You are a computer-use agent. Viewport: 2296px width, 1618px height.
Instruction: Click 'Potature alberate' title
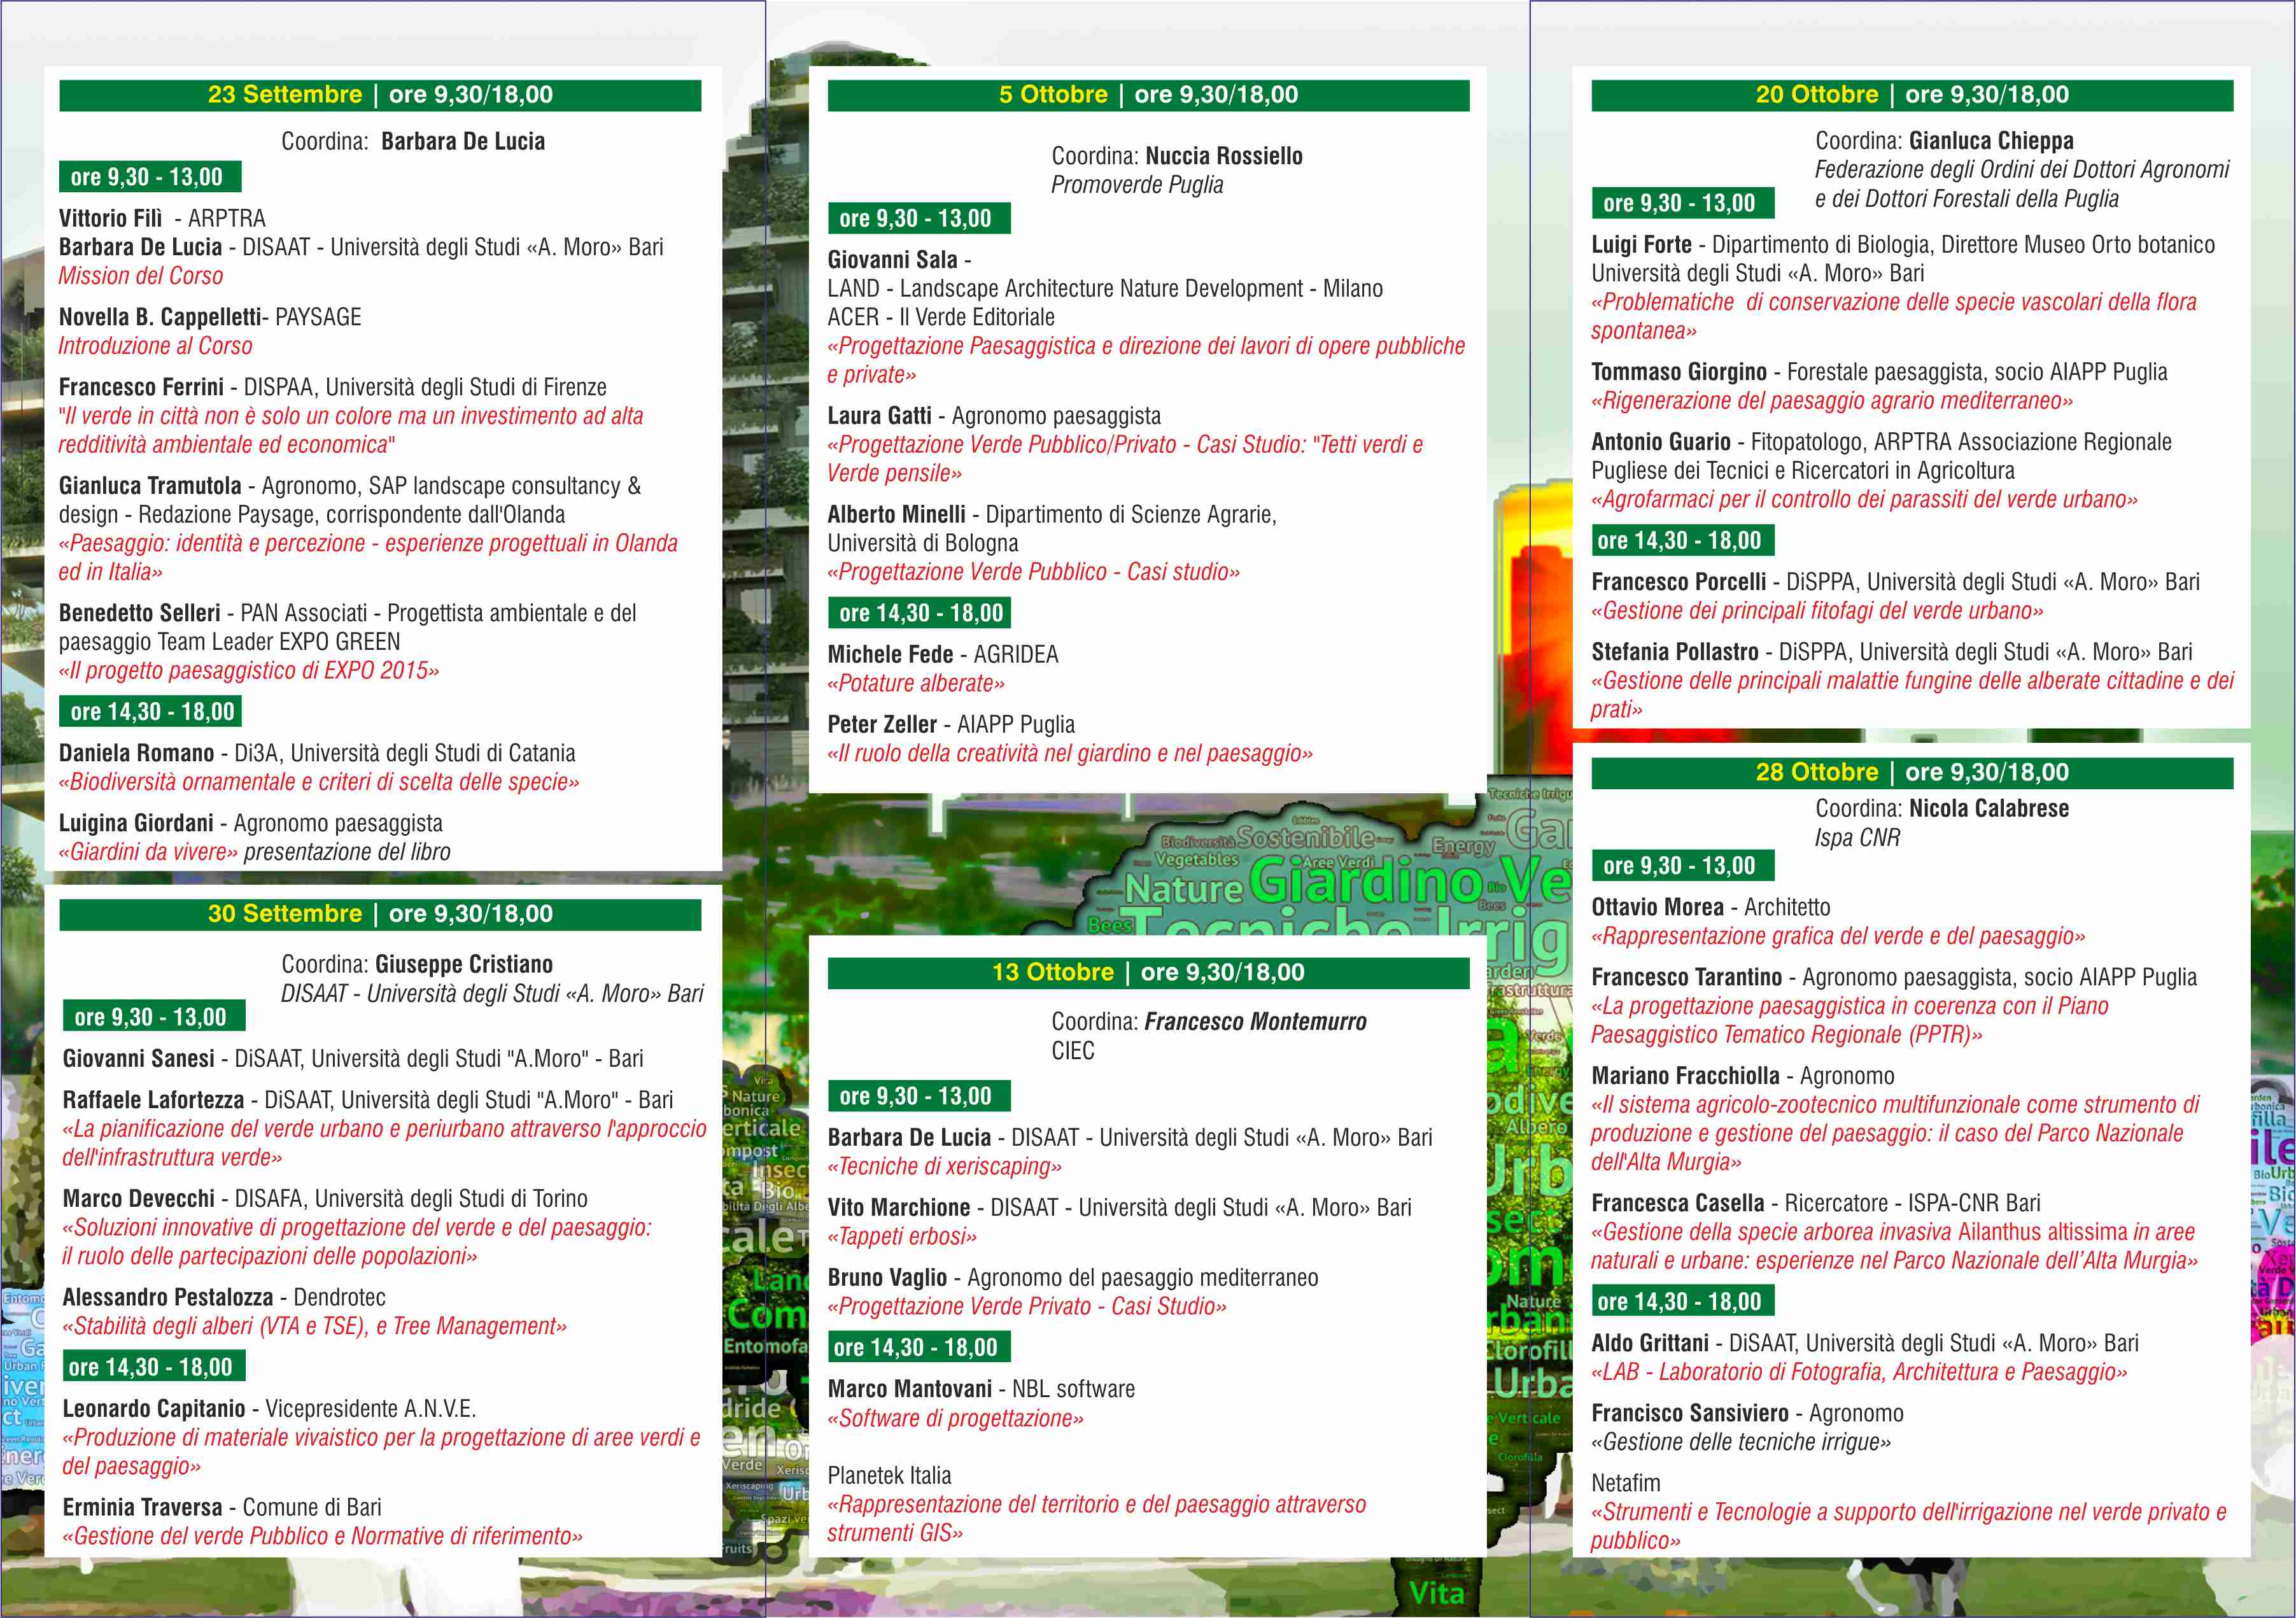(x=916, y=684)
